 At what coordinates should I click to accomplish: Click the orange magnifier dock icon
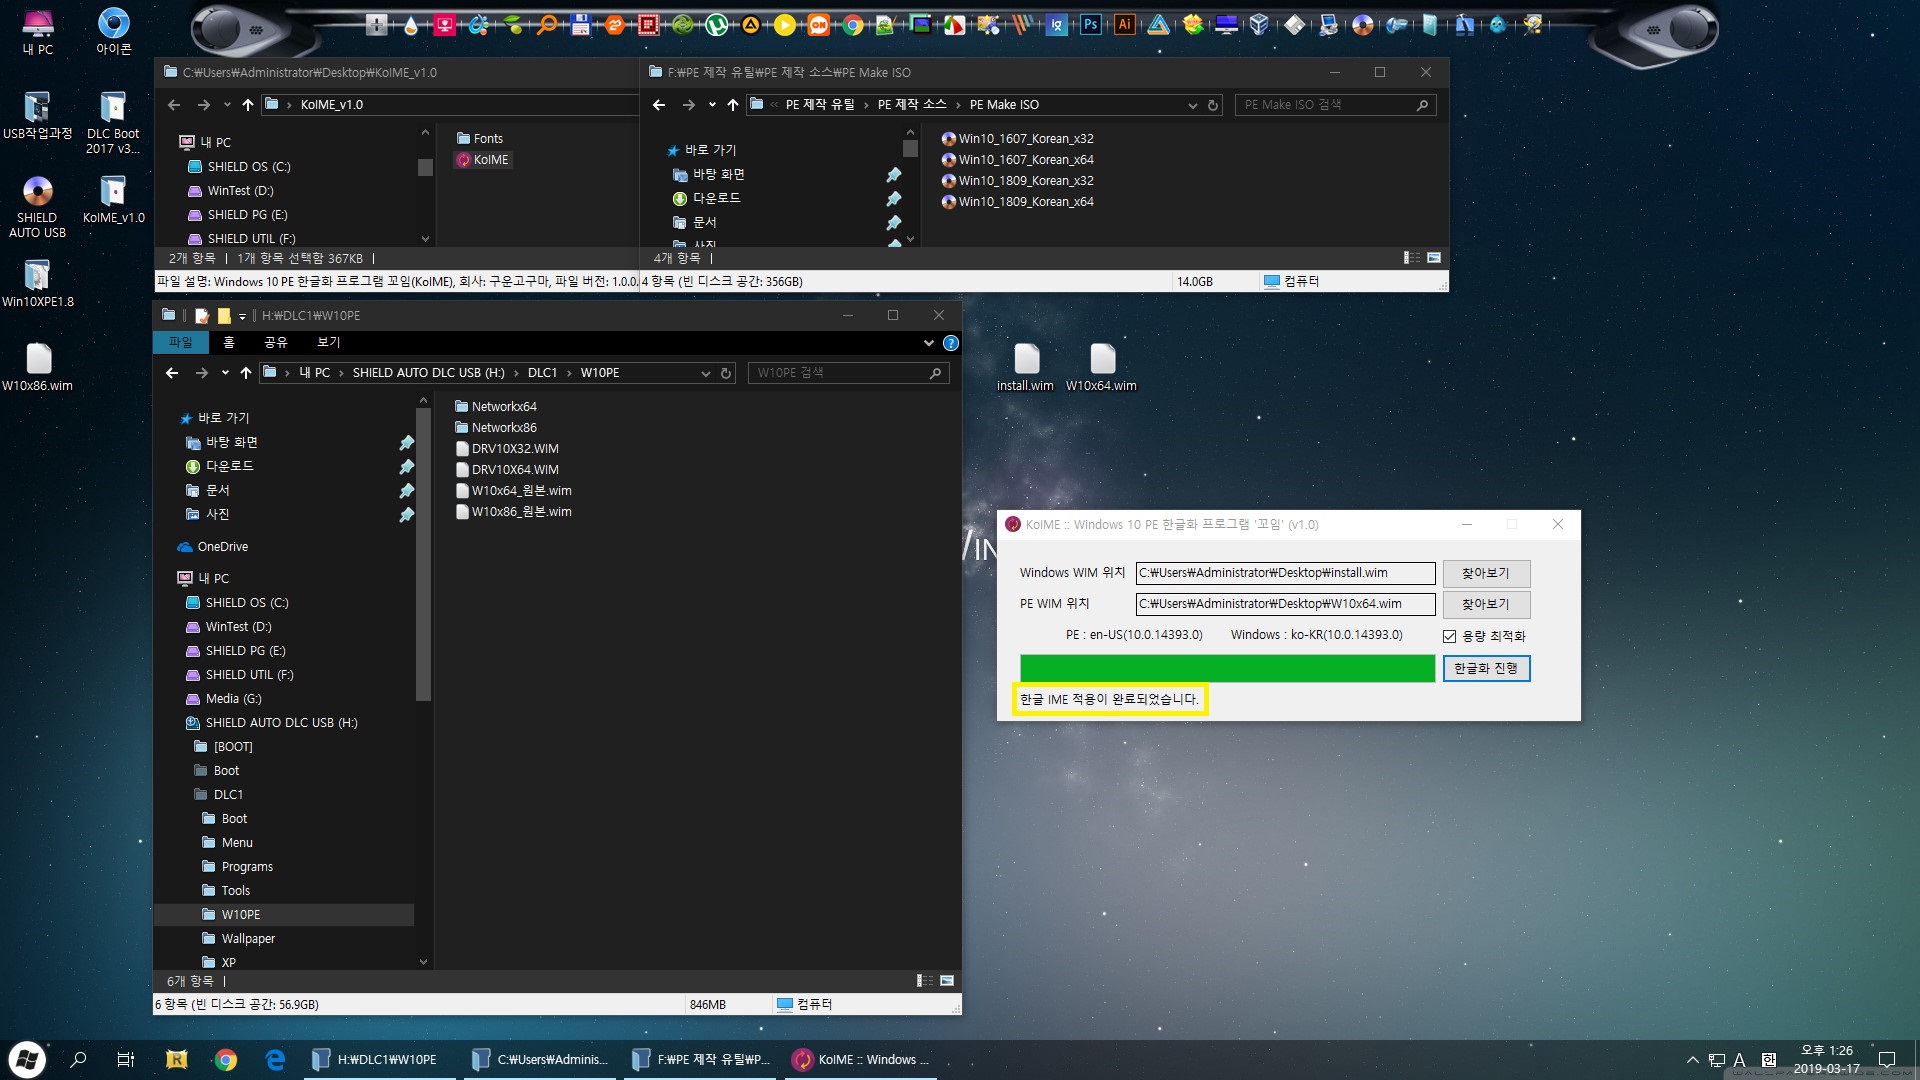click(x=547, y=25)
